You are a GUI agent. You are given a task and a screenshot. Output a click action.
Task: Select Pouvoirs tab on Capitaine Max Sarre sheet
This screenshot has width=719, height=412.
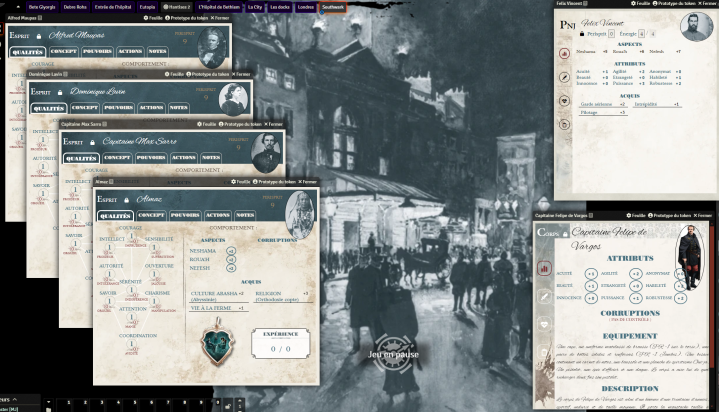[151, 157]
